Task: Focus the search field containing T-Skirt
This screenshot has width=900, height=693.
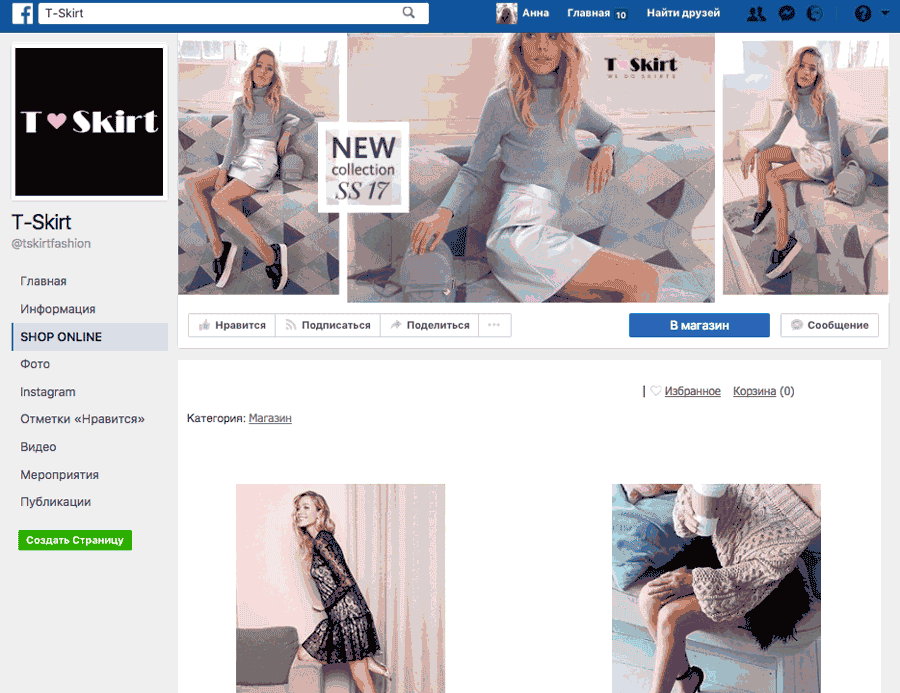Action: click(233, 13)
